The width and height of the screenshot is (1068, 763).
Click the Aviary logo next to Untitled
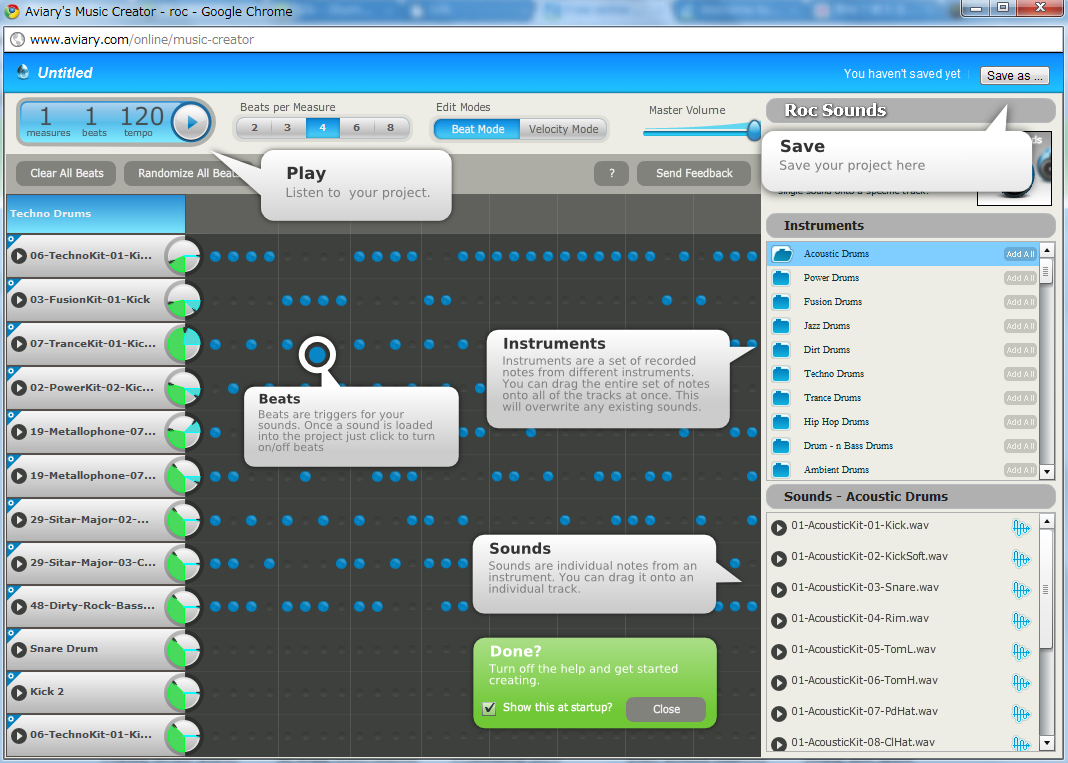[23, 72]
